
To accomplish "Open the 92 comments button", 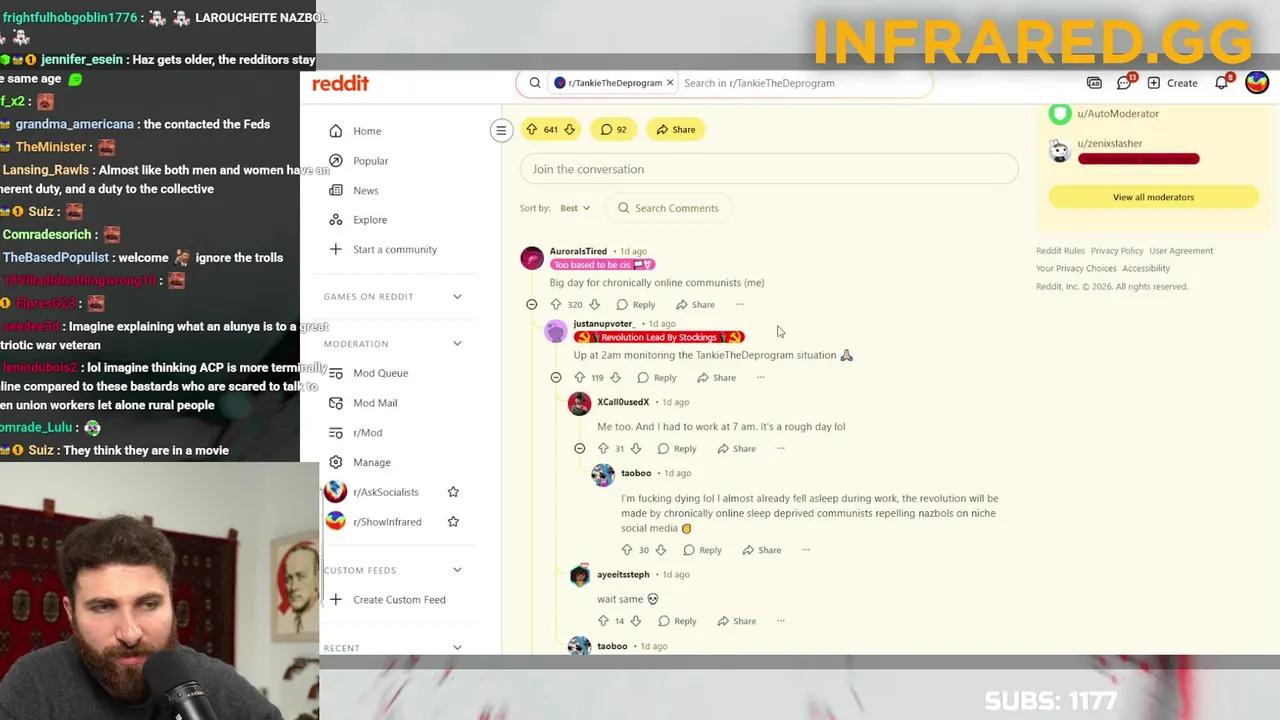I will pyautogui.click(x=613, y=129).
